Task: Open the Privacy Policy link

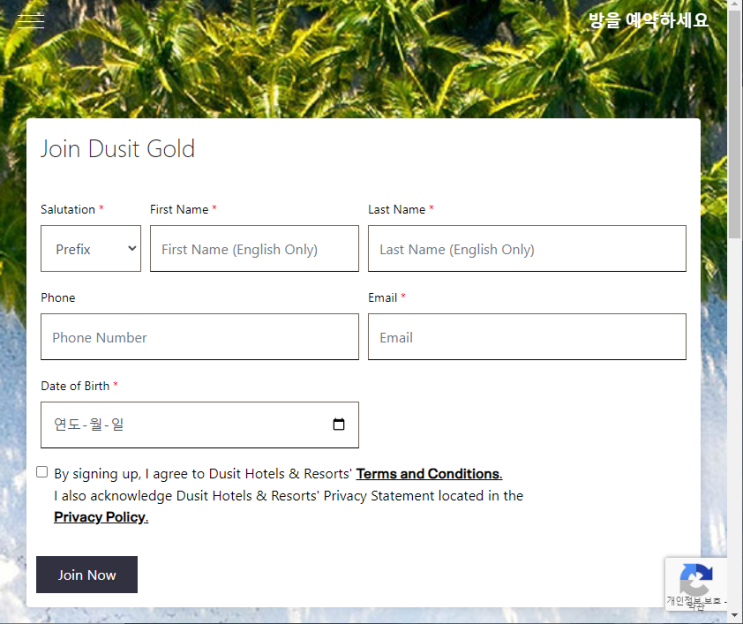Action: [x=101, y=517]
